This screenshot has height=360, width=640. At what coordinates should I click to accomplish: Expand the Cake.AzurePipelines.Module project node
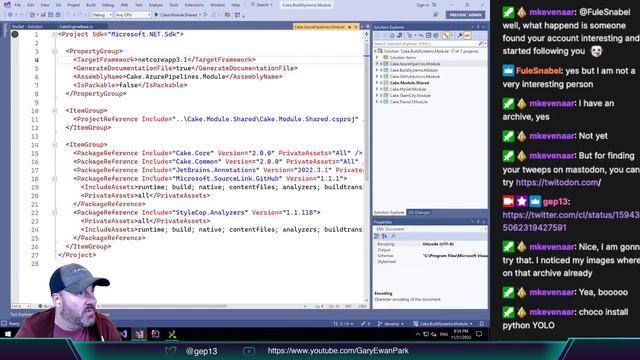(377, 64)
